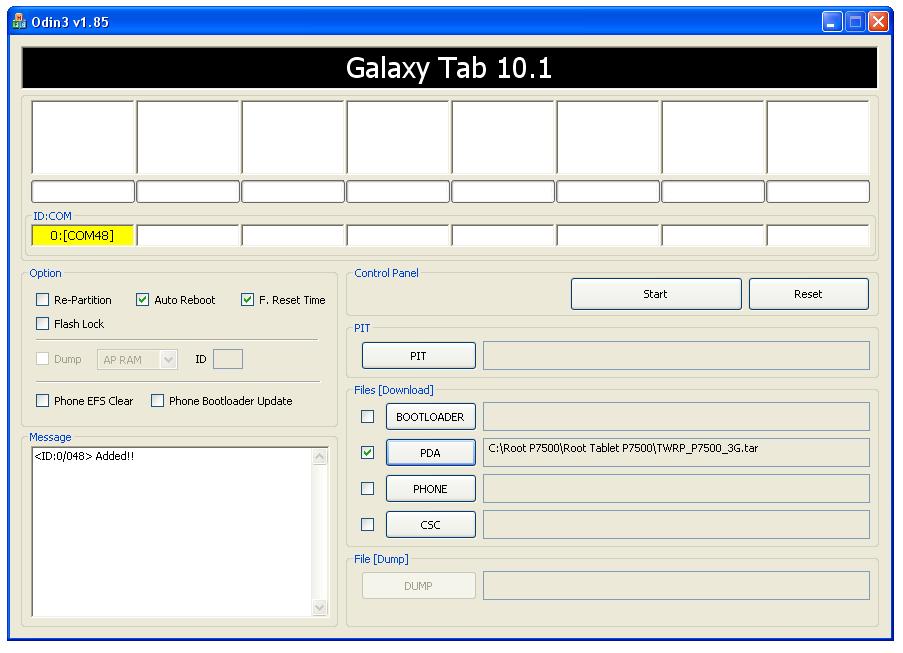Uncheck the F. Reset Time option
Screen dimensions: 903x653
point(247,299)
